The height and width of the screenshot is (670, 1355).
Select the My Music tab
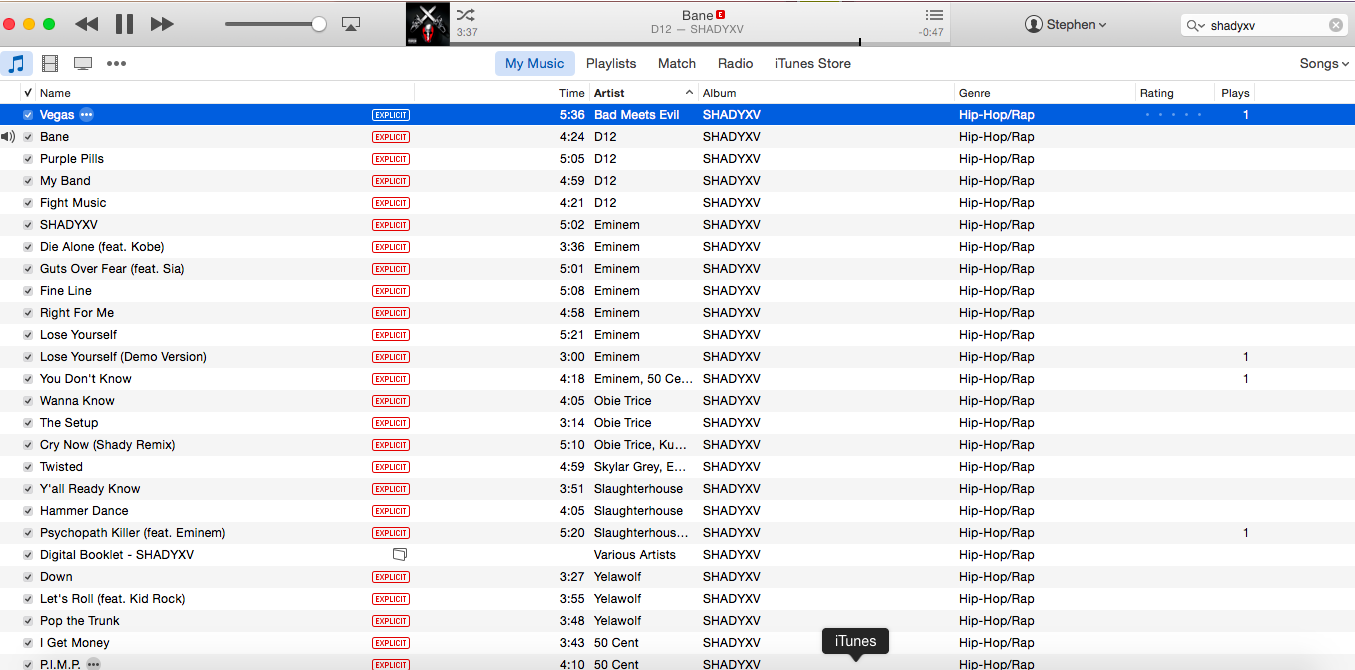coord(534,63)
